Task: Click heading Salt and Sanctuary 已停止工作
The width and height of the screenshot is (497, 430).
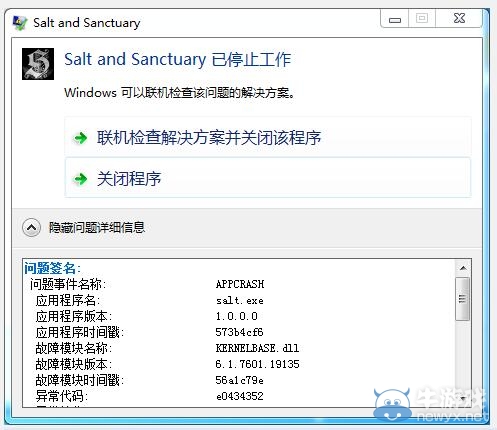Action: point(178,60)
